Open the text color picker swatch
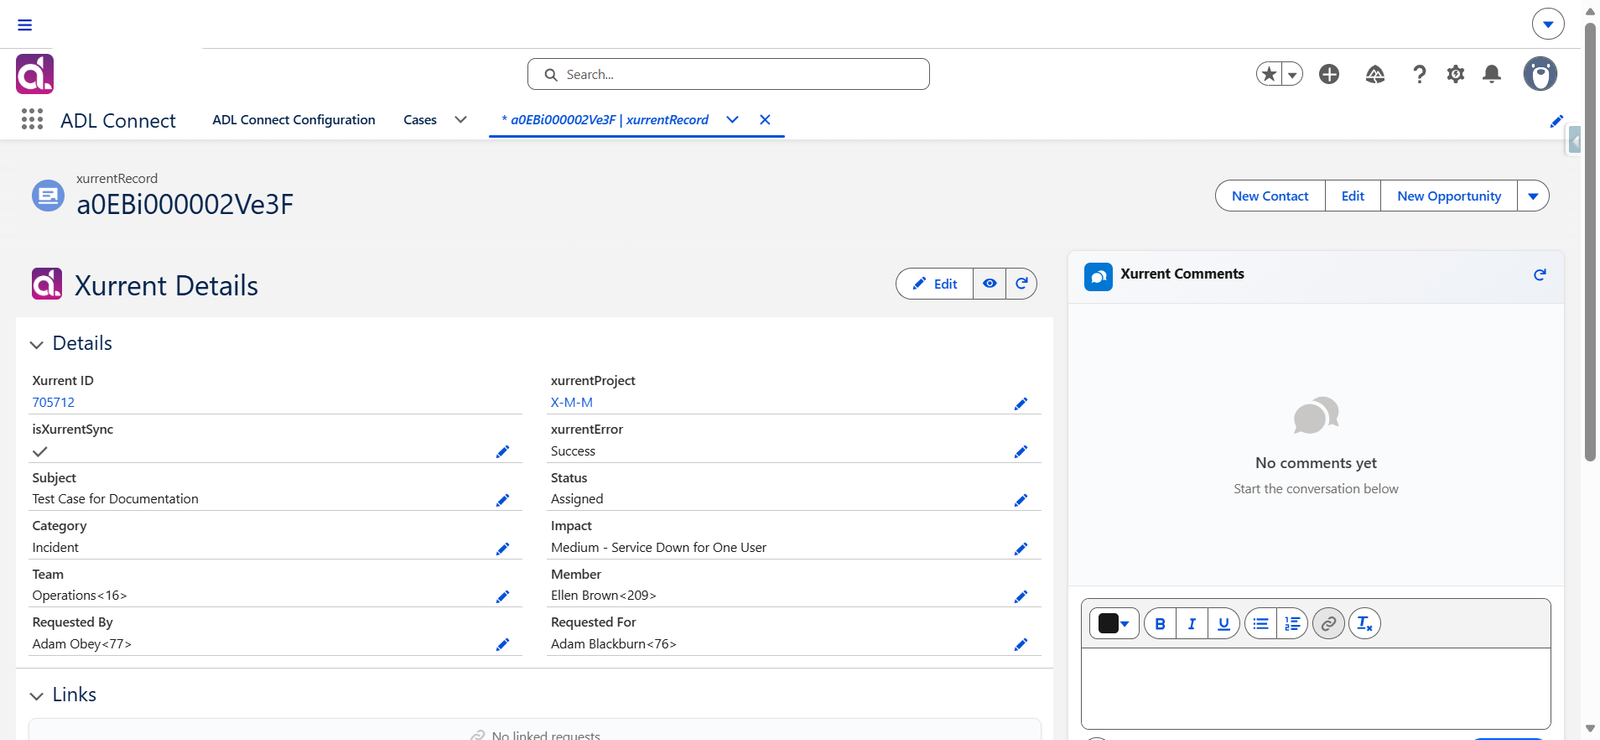The height and width of the screenshot is (740, 1600). click(1114, 623)
